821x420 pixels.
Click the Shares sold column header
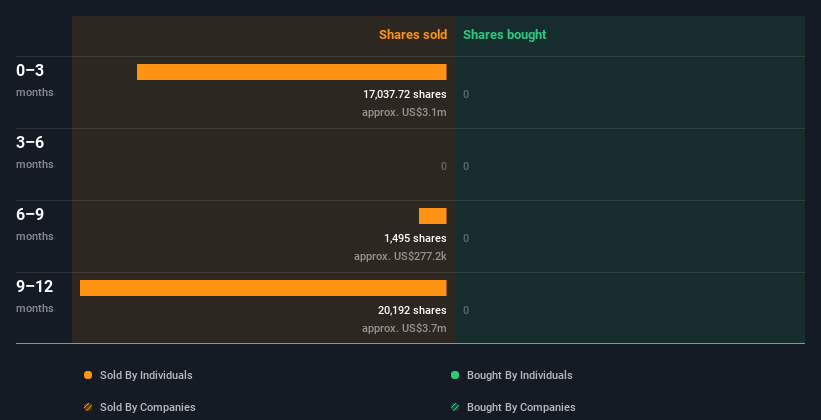(413, 35)
